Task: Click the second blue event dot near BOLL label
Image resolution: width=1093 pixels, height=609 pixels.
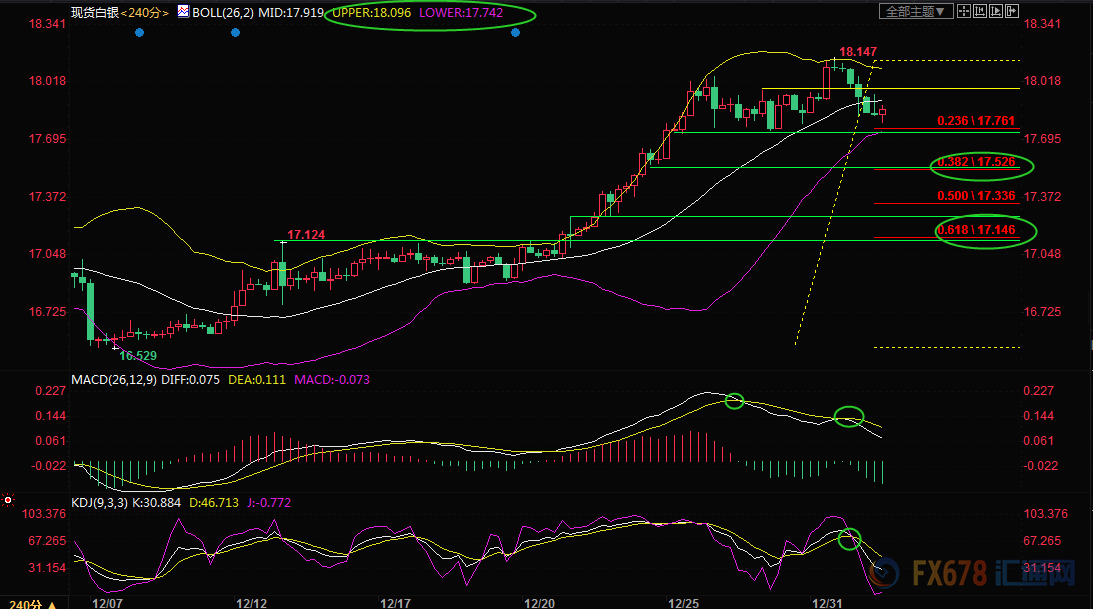Action: (x=236, y=33)
